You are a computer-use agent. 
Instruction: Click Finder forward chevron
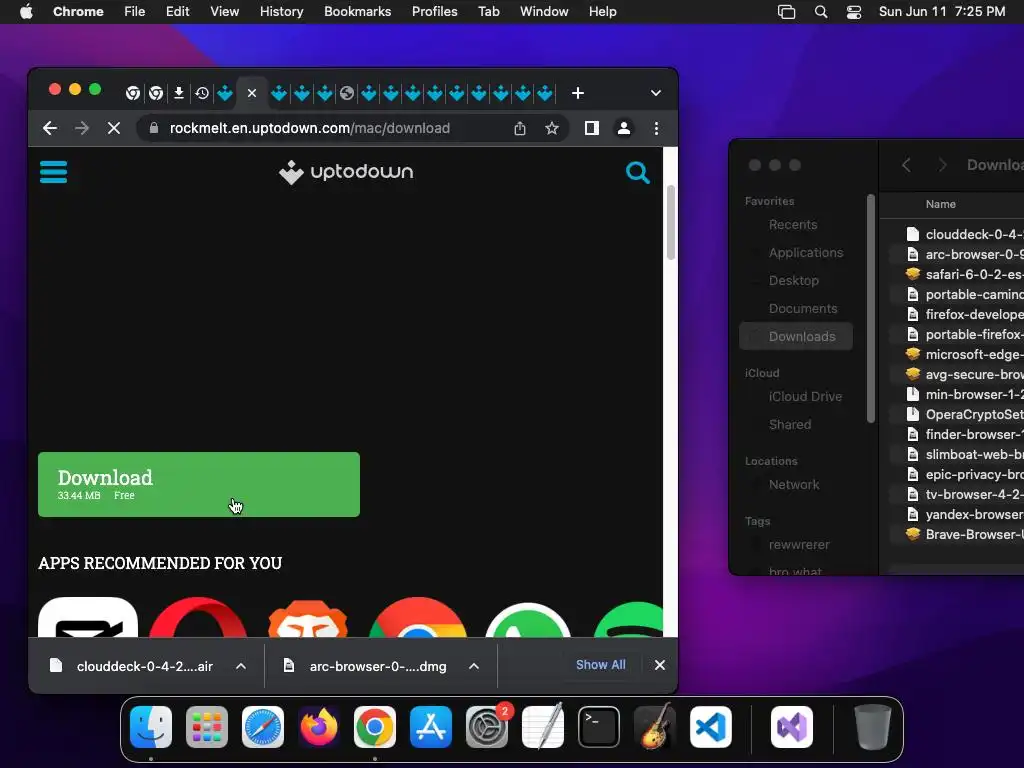942,165
